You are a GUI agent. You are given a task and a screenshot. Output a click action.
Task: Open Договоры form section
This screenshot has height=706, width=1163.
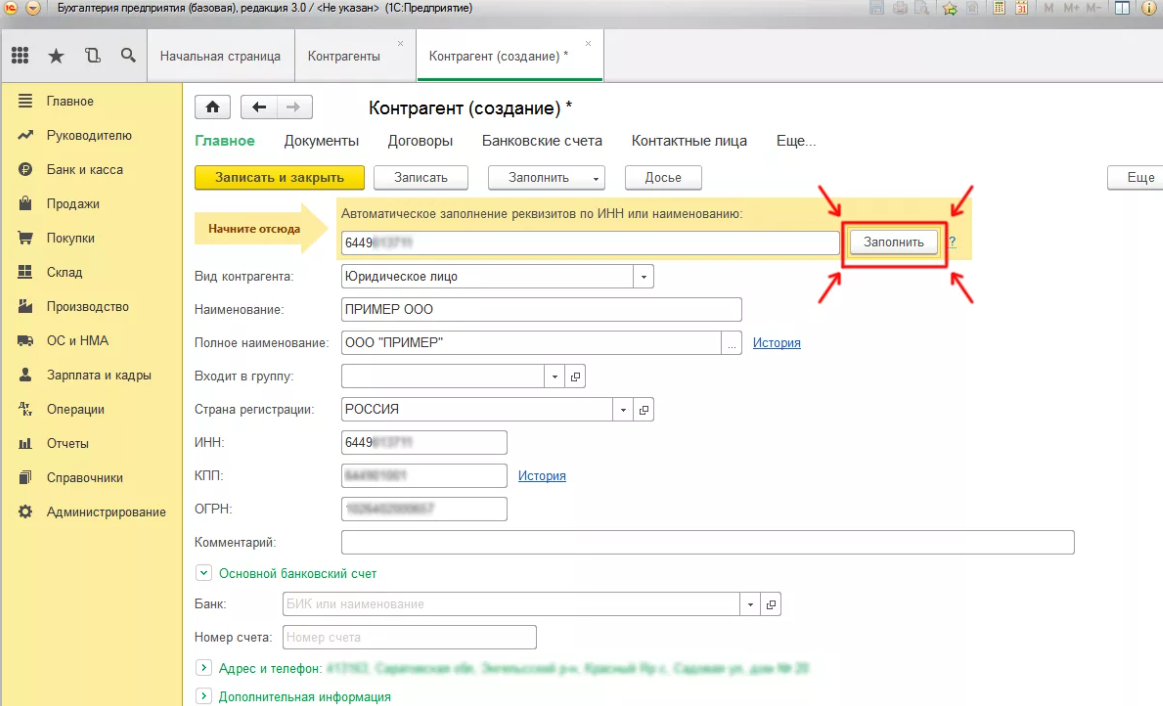tap(420, 141)
